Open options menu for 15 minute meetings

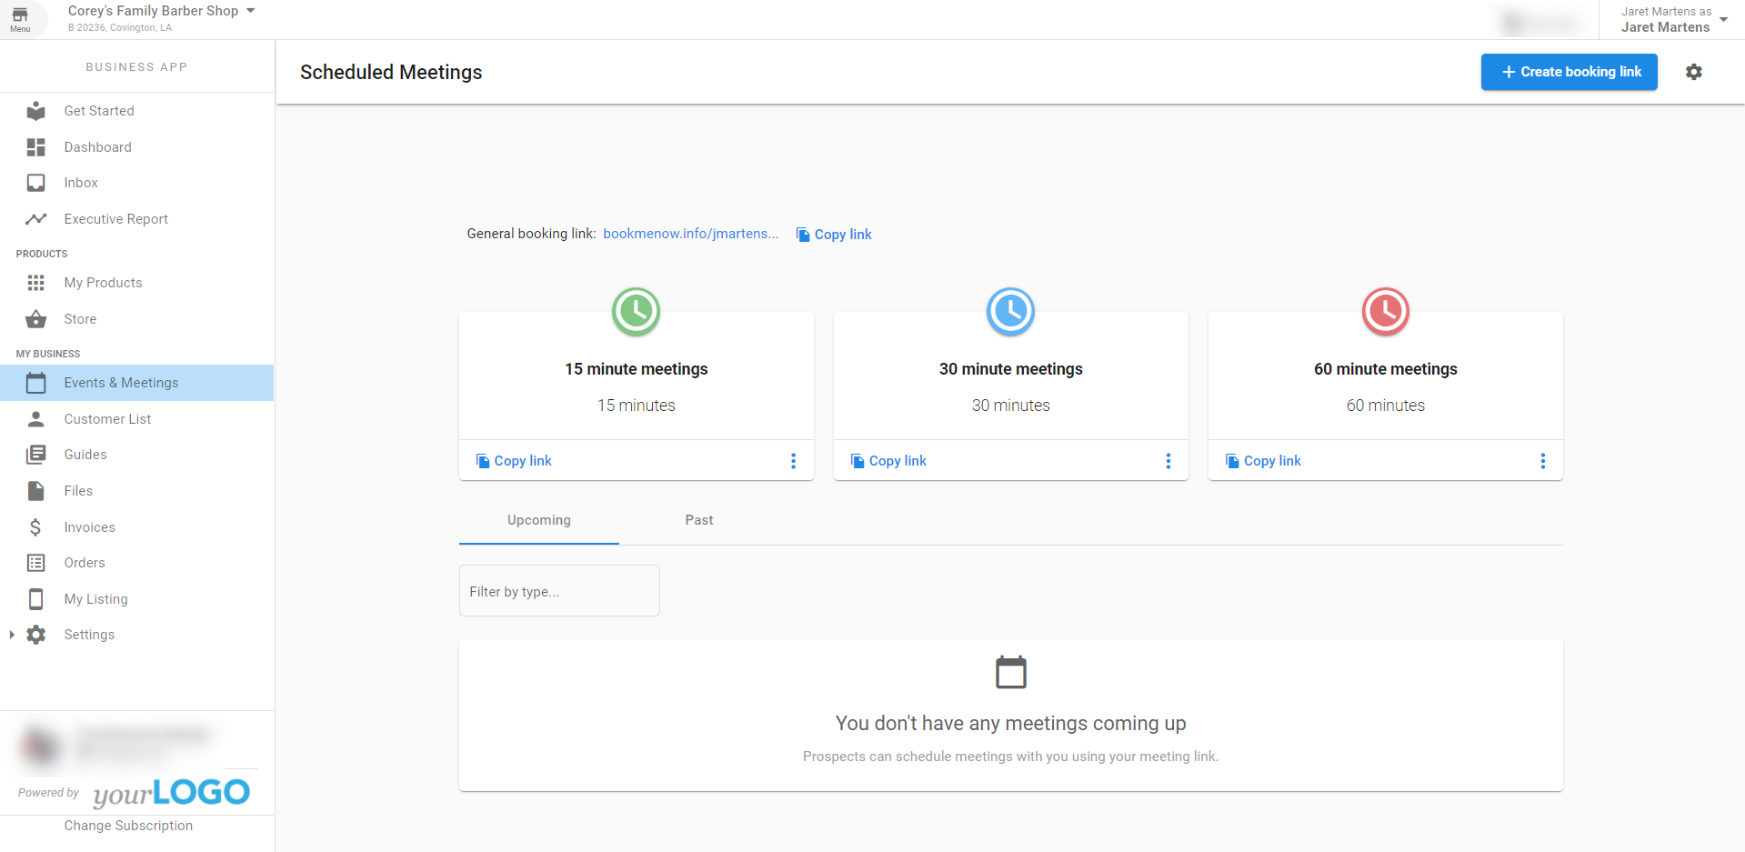coord(793,461)
